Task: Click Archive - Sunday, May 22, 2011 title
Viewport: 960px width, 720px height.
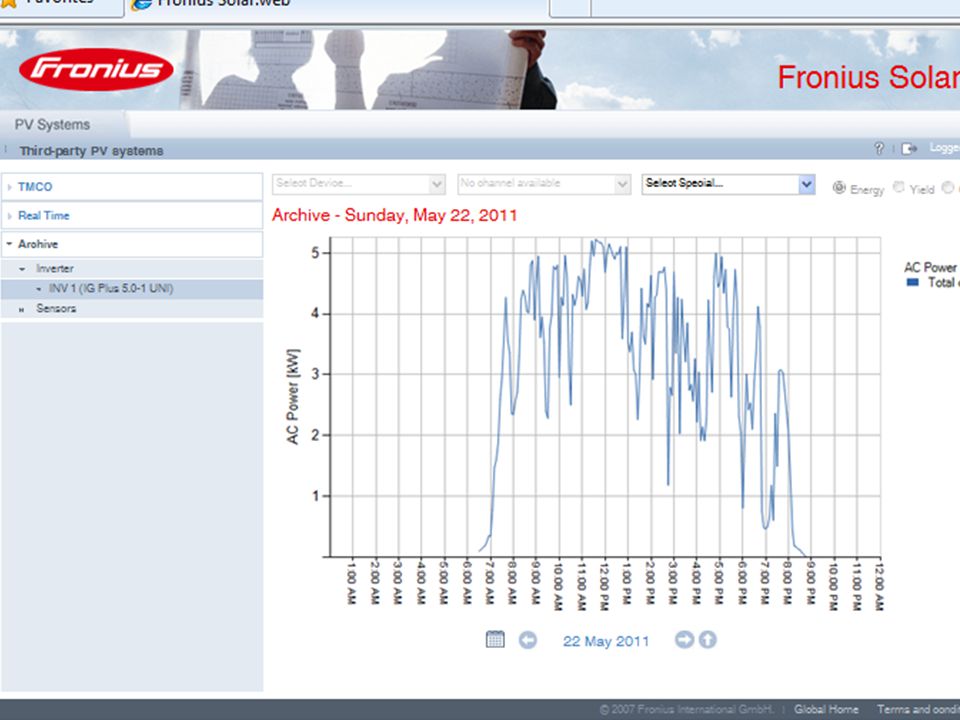Action: 395,216
